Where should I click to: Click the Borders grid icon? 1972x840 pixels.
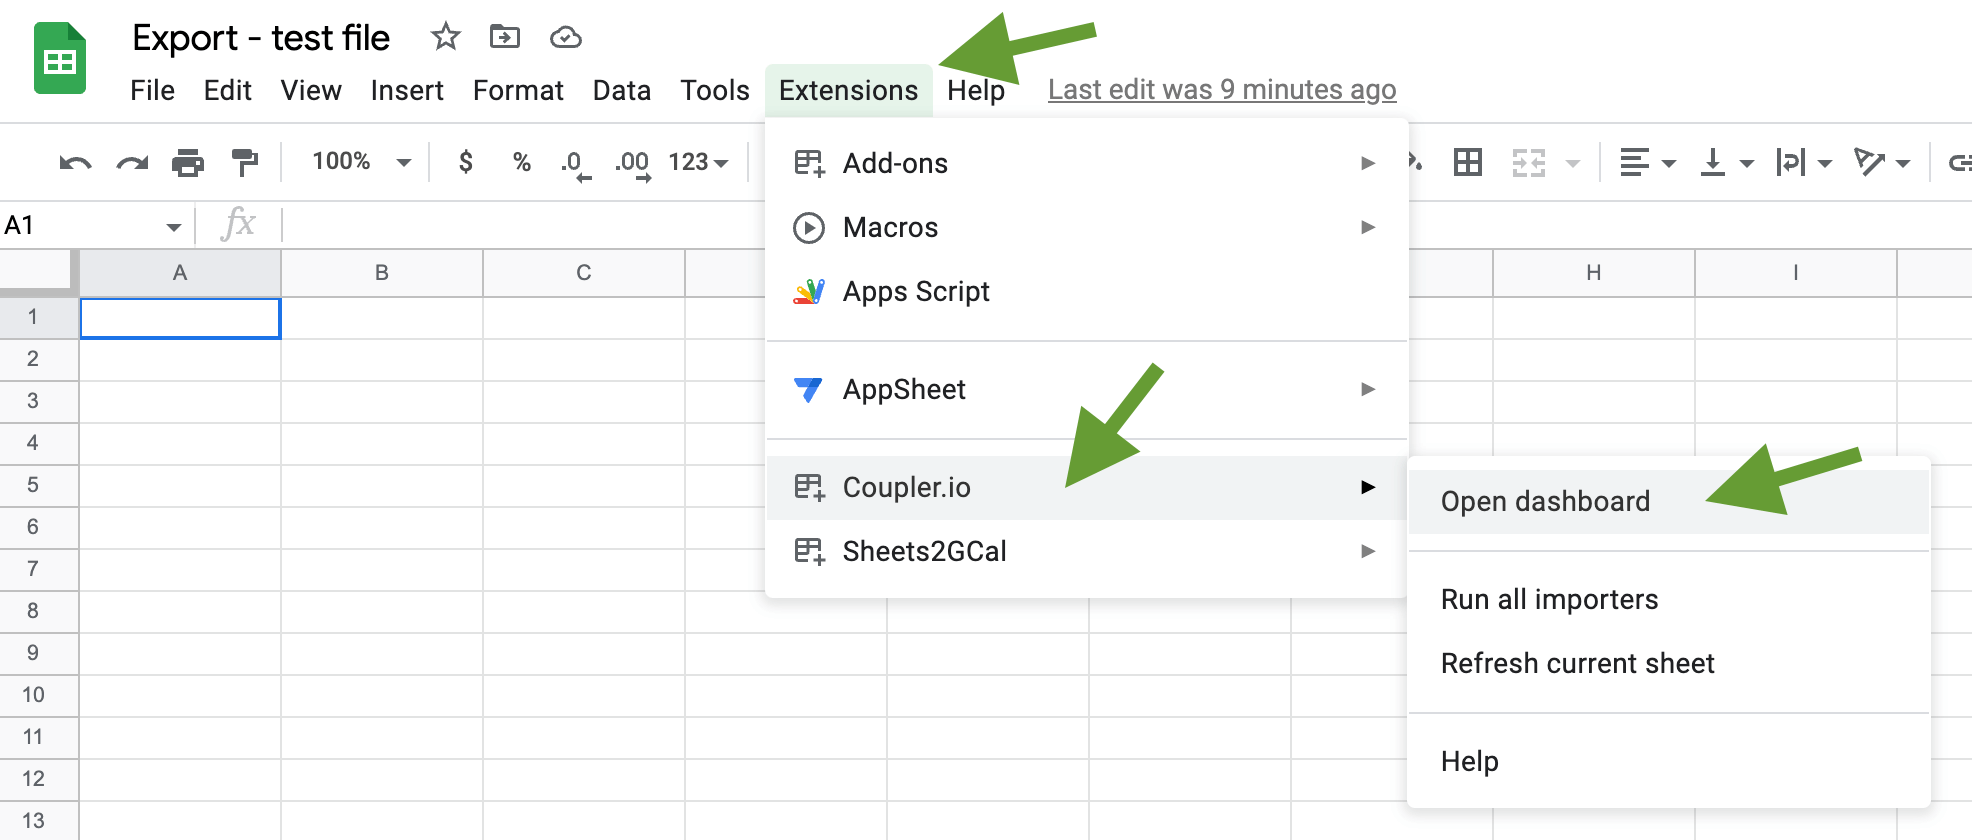[x=1468, y=162]
